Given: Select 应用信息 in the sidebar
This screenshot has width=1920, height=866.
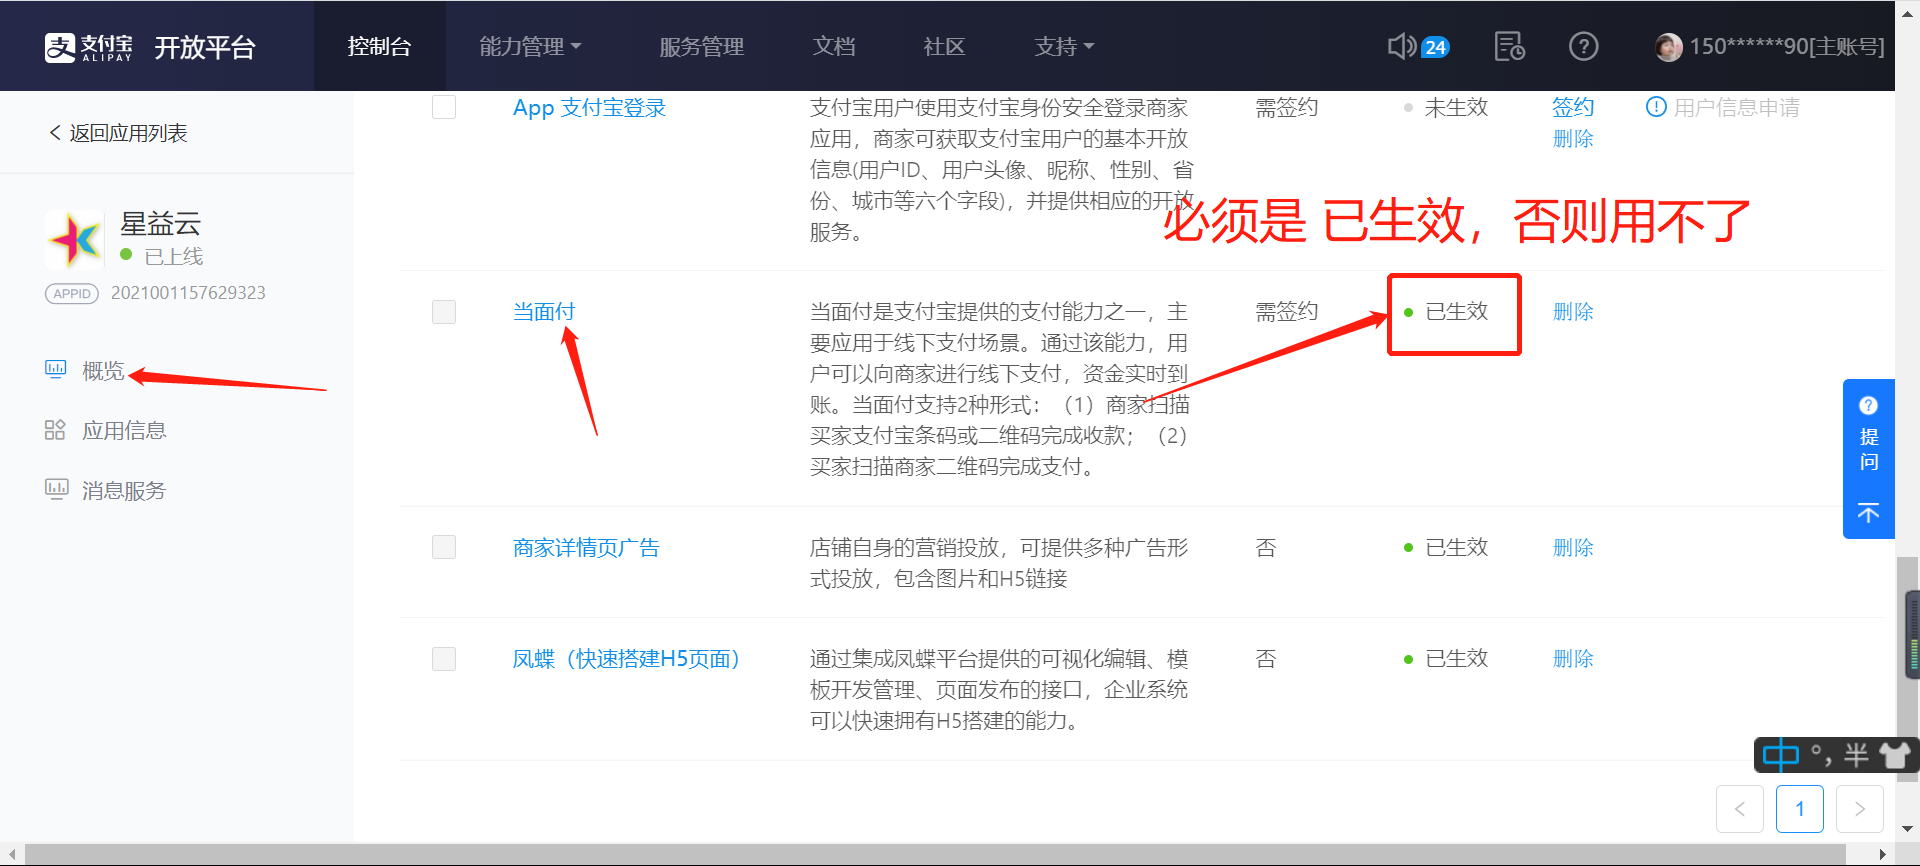Looking at the screenshot, I should [x=124, y=430].
